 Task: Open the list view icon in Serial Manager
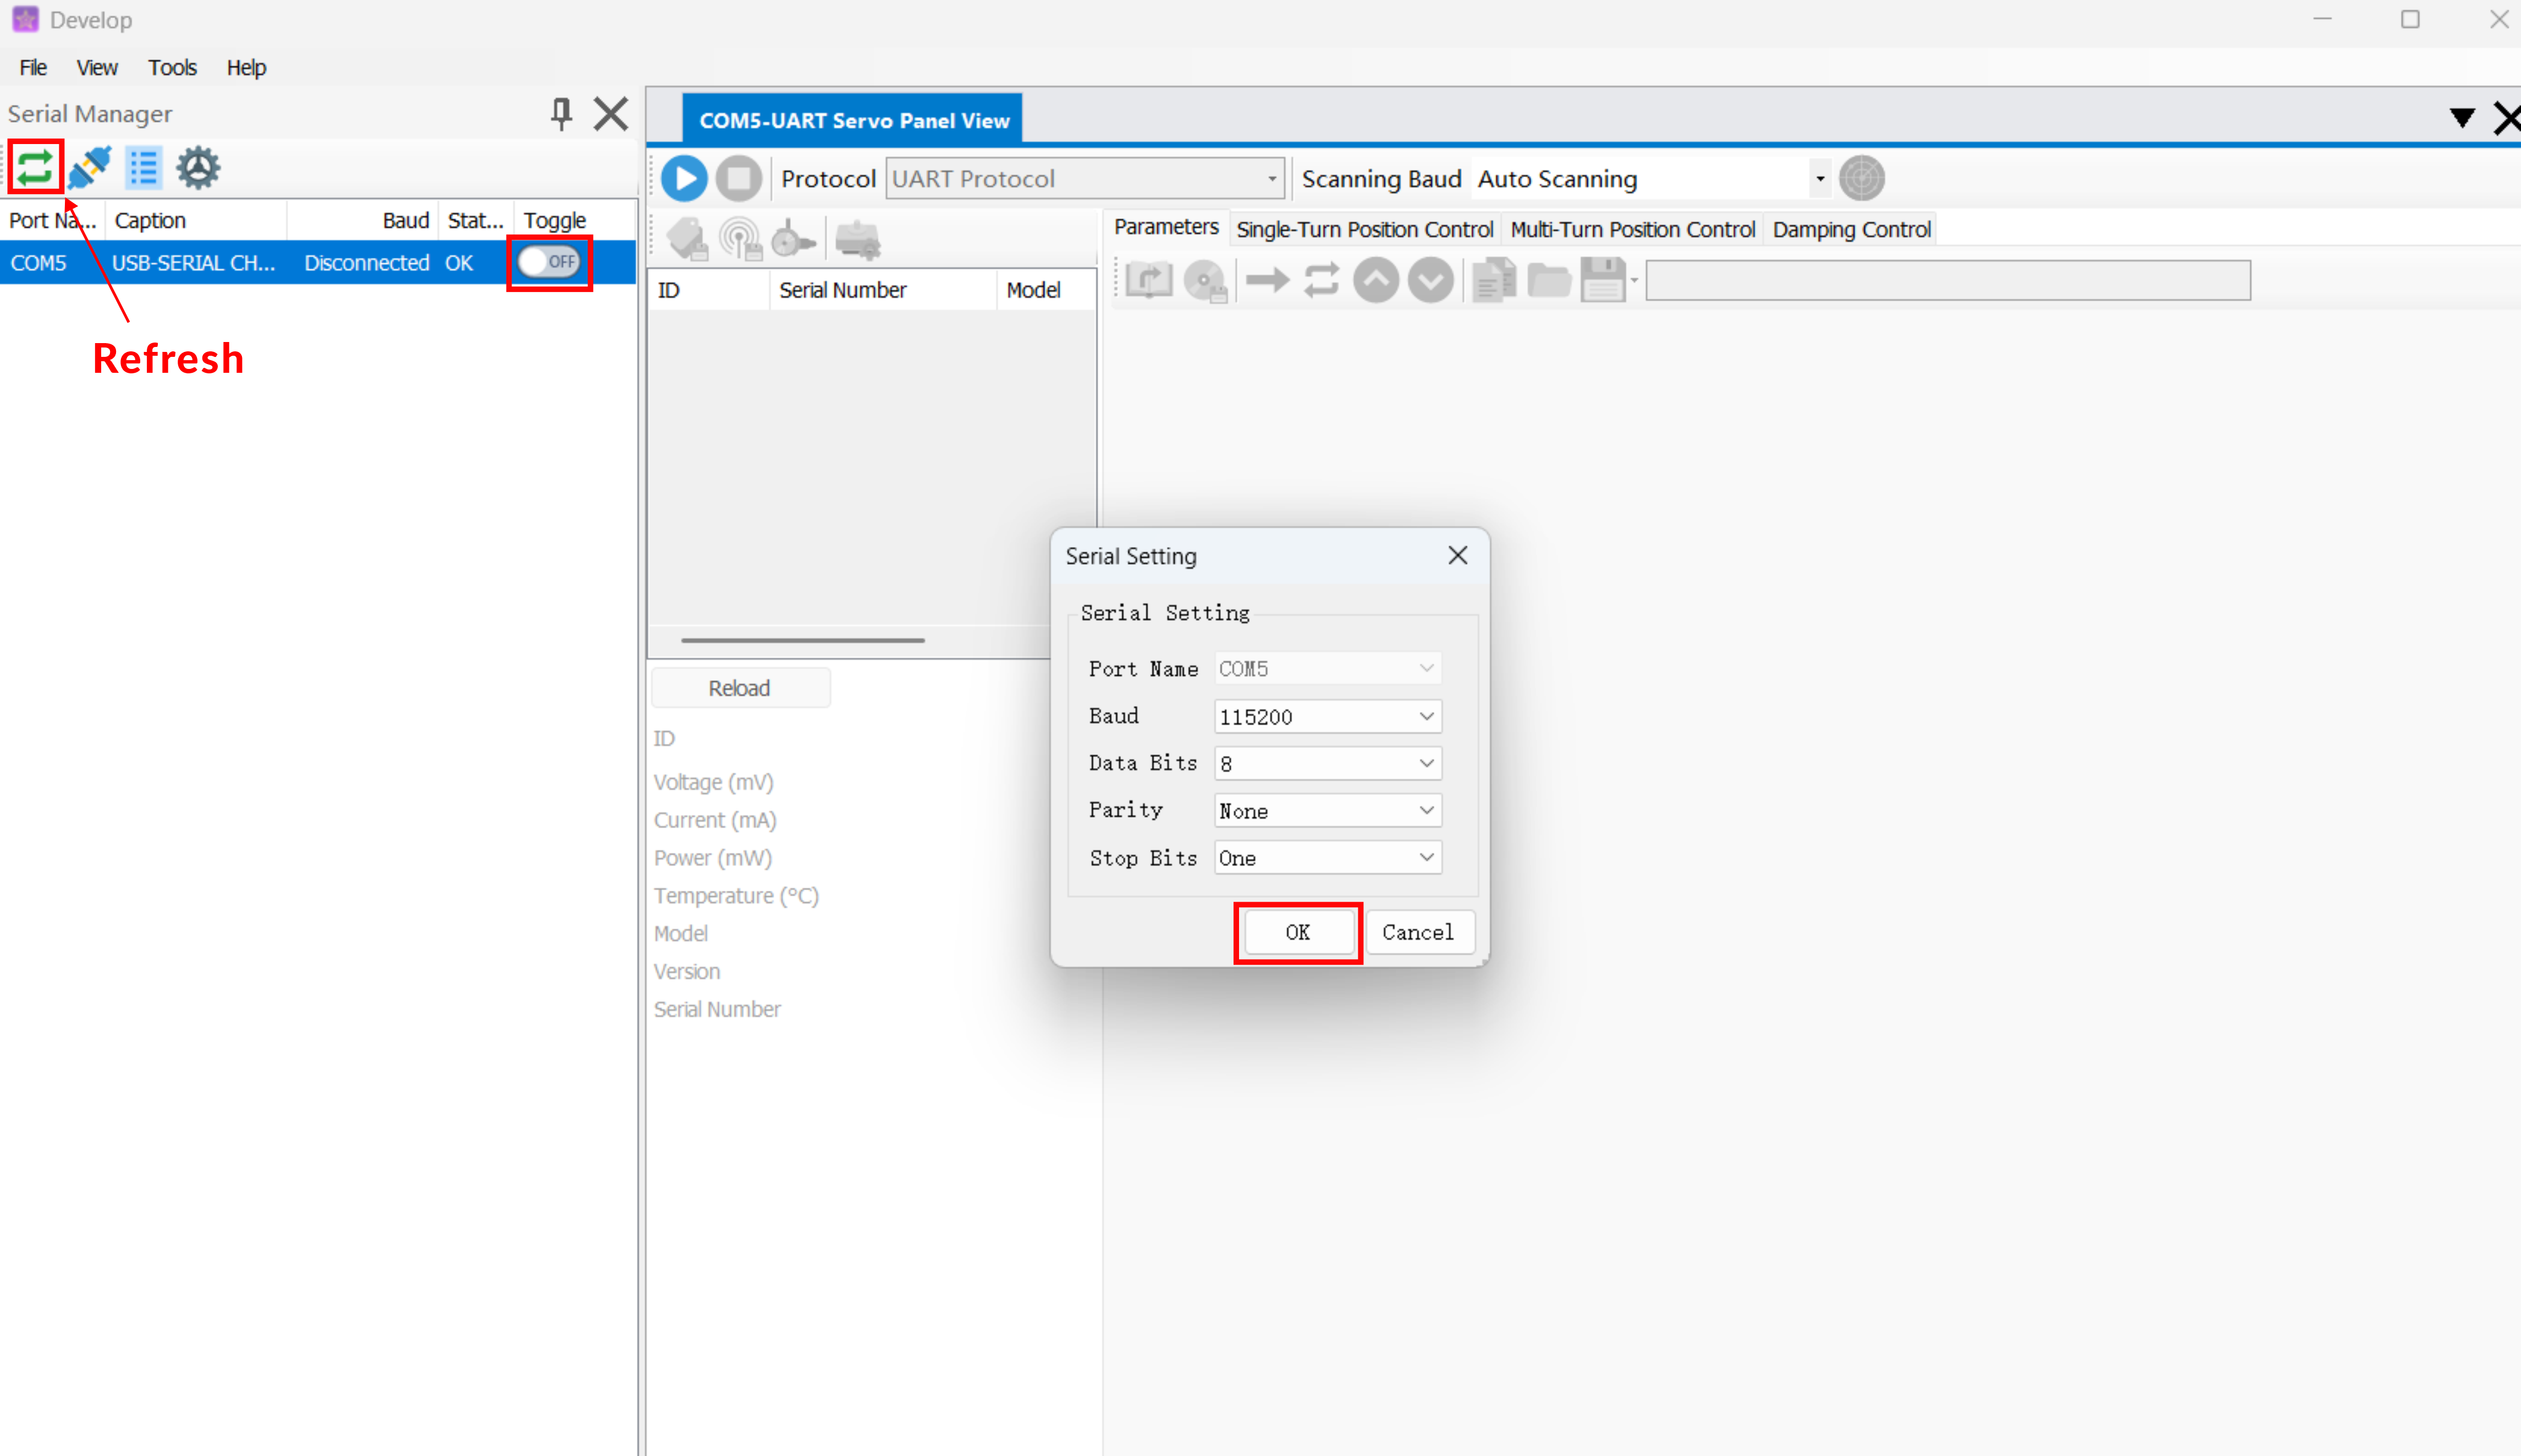[143, 167]
